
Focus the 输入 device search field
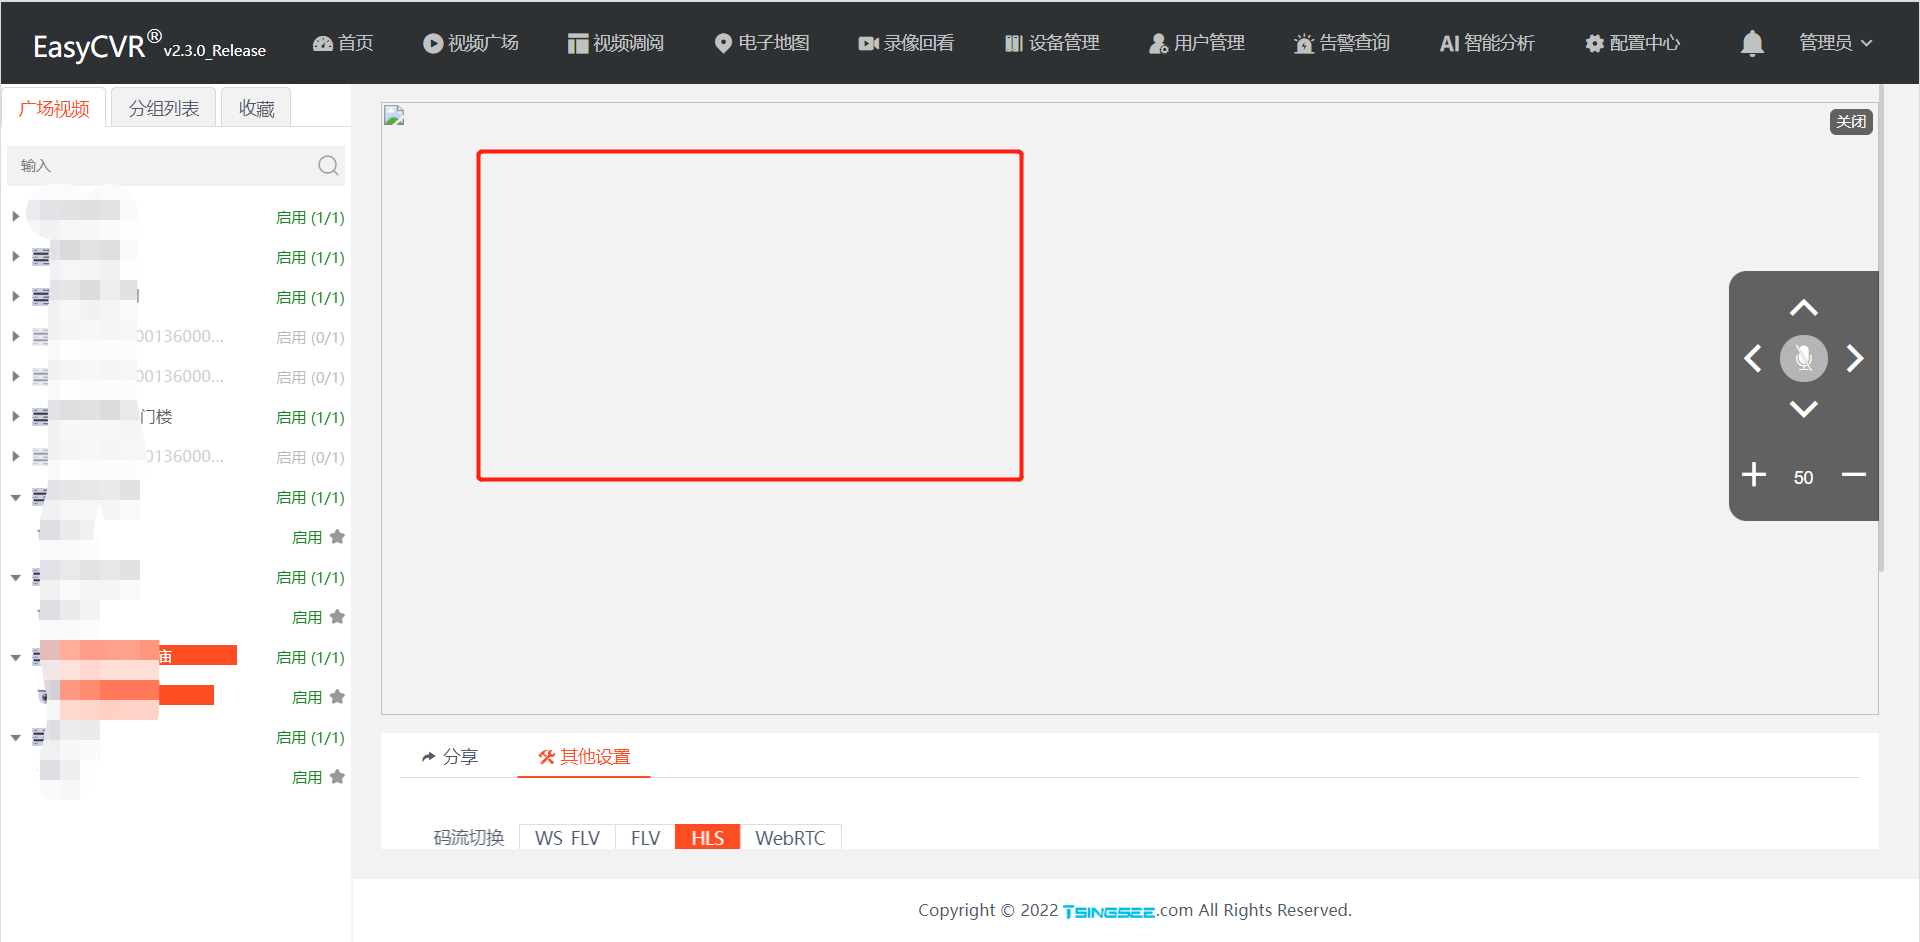[x=176, y=166]
